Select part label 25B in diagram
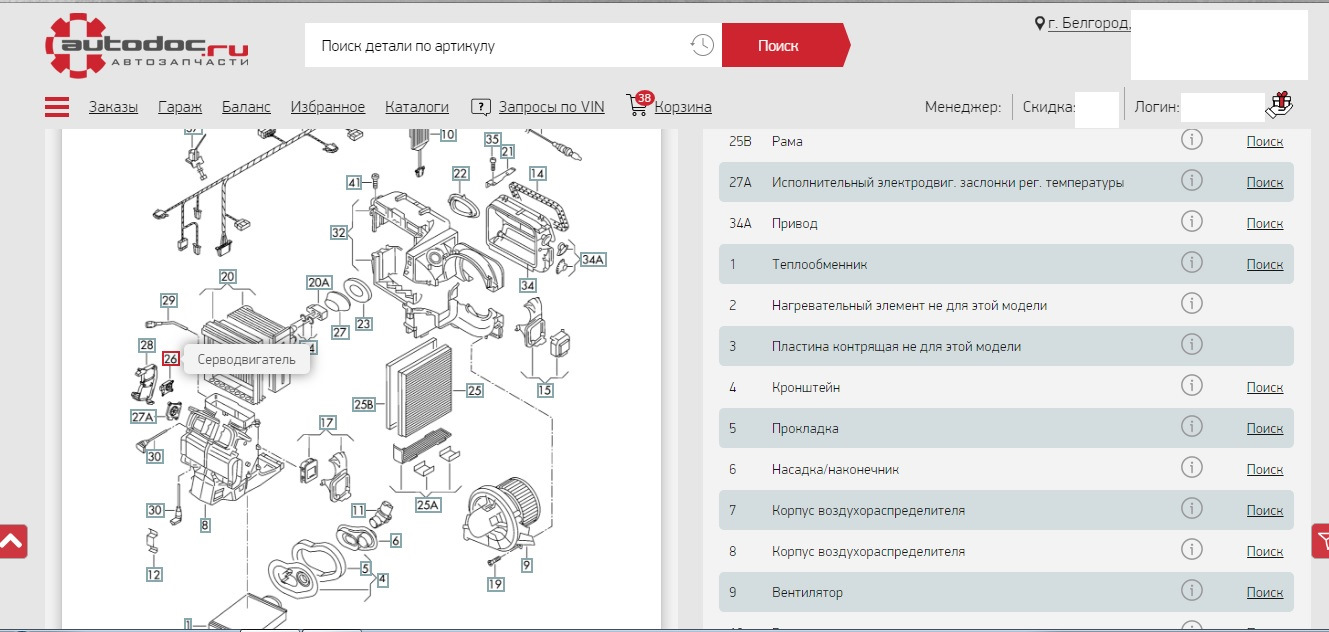The height and width of the screenshot is (632, 1329). (364, 405)
